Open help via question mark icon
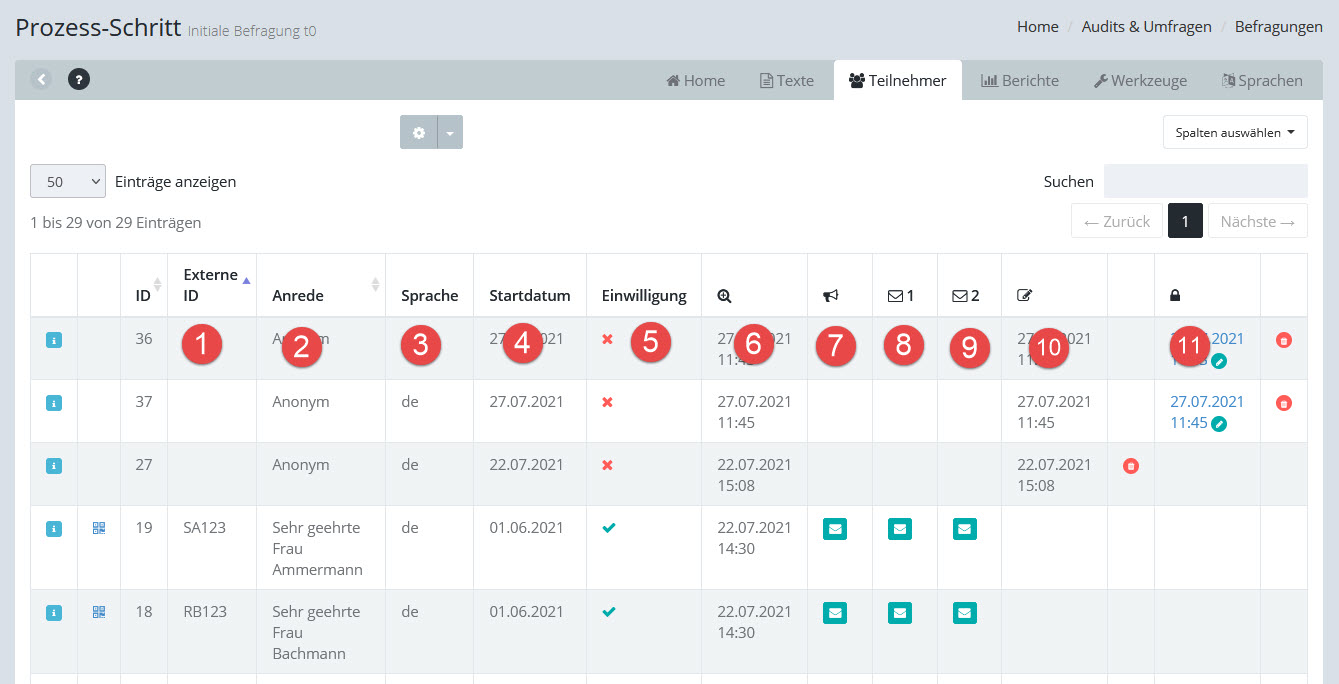The image size is (1339, 684). pos(79,79)
